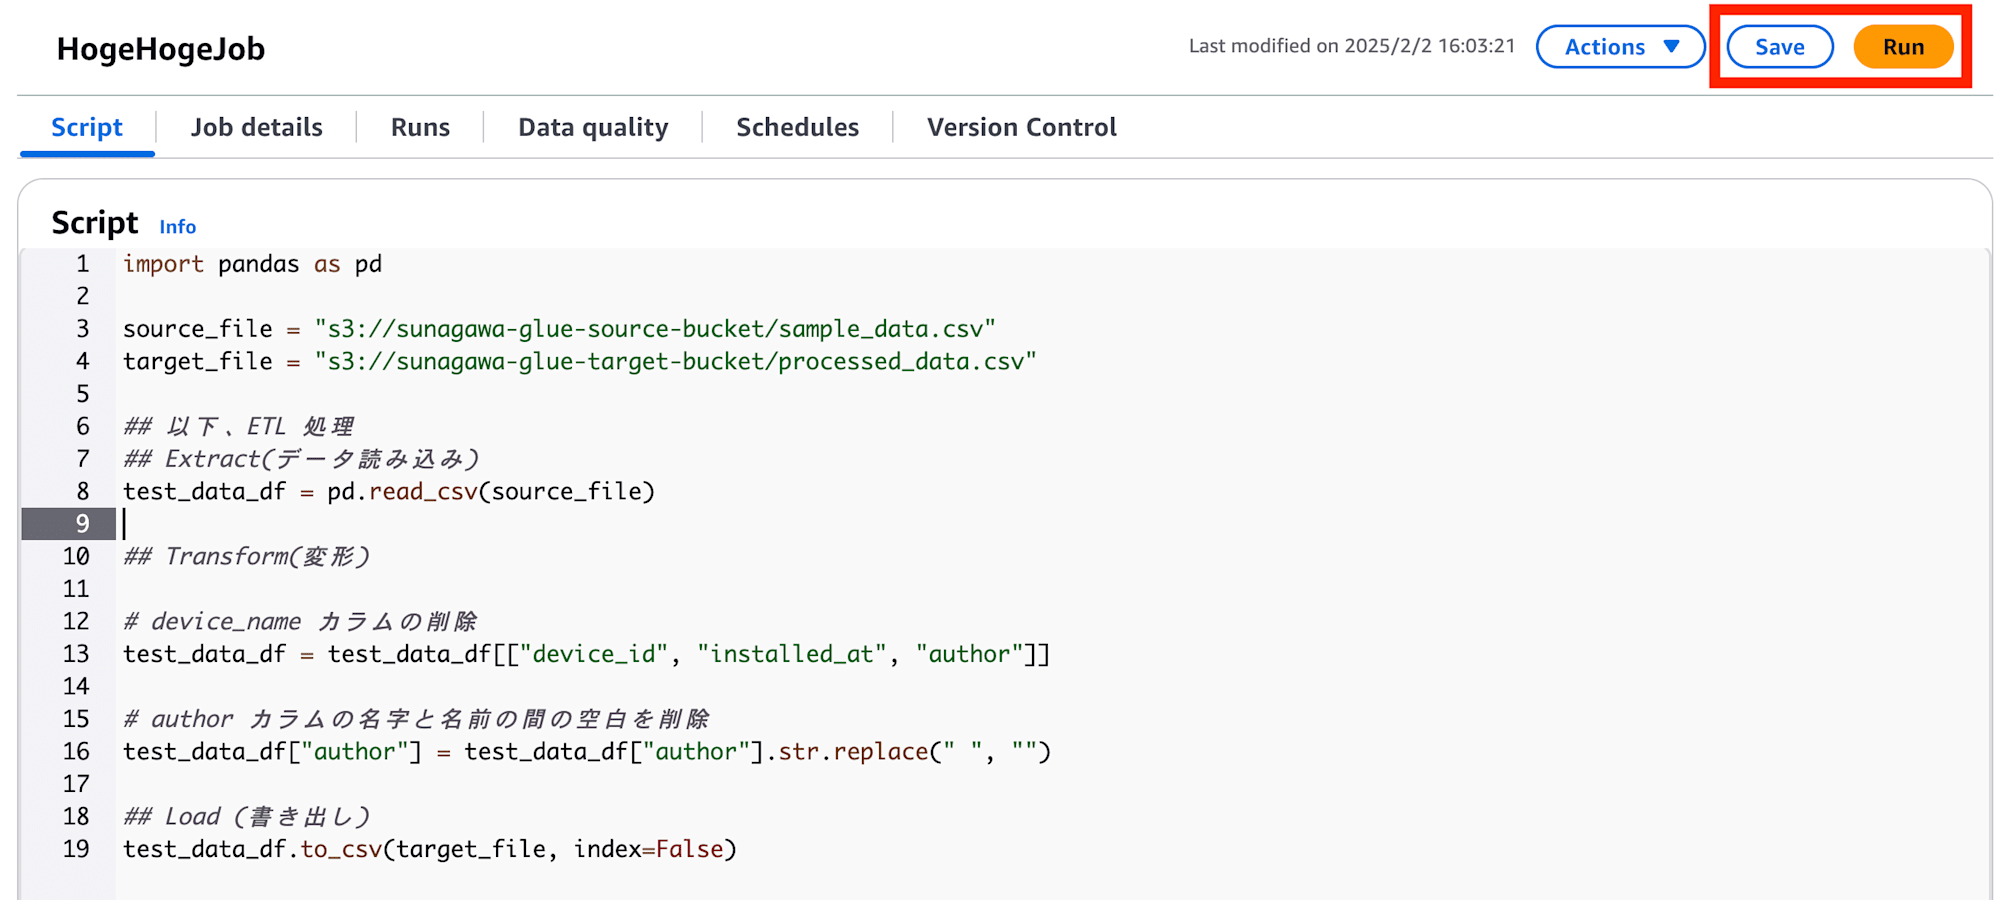Run the HogeHogeJob job

[1903, 47]
